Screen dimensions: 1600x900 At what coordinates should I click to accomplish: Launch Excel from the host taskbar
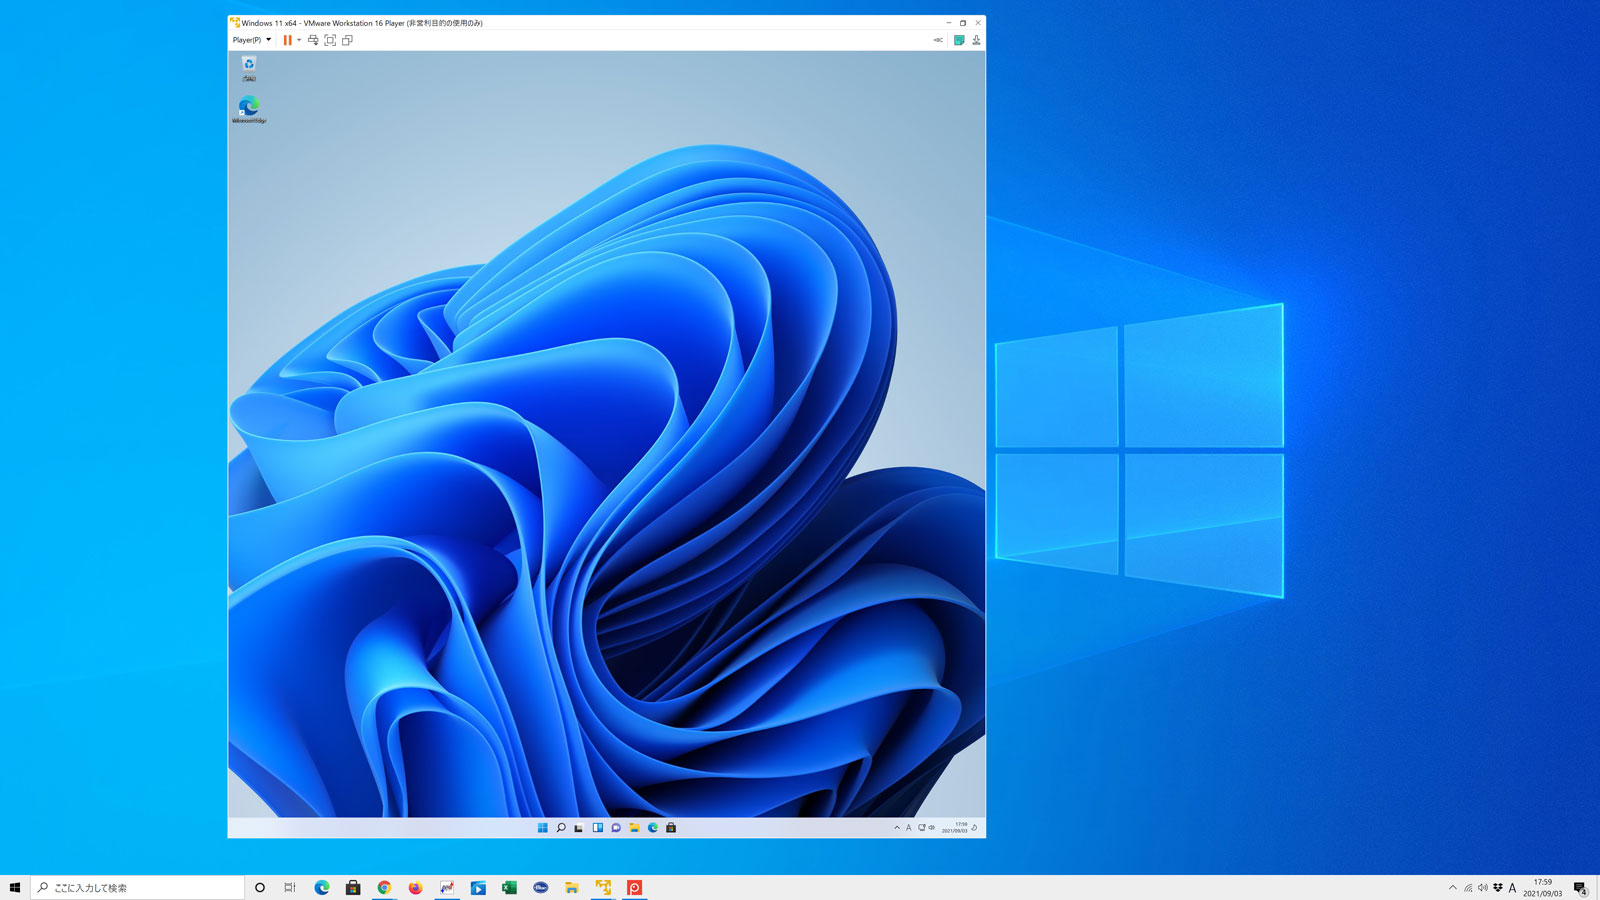coord(509,887)
